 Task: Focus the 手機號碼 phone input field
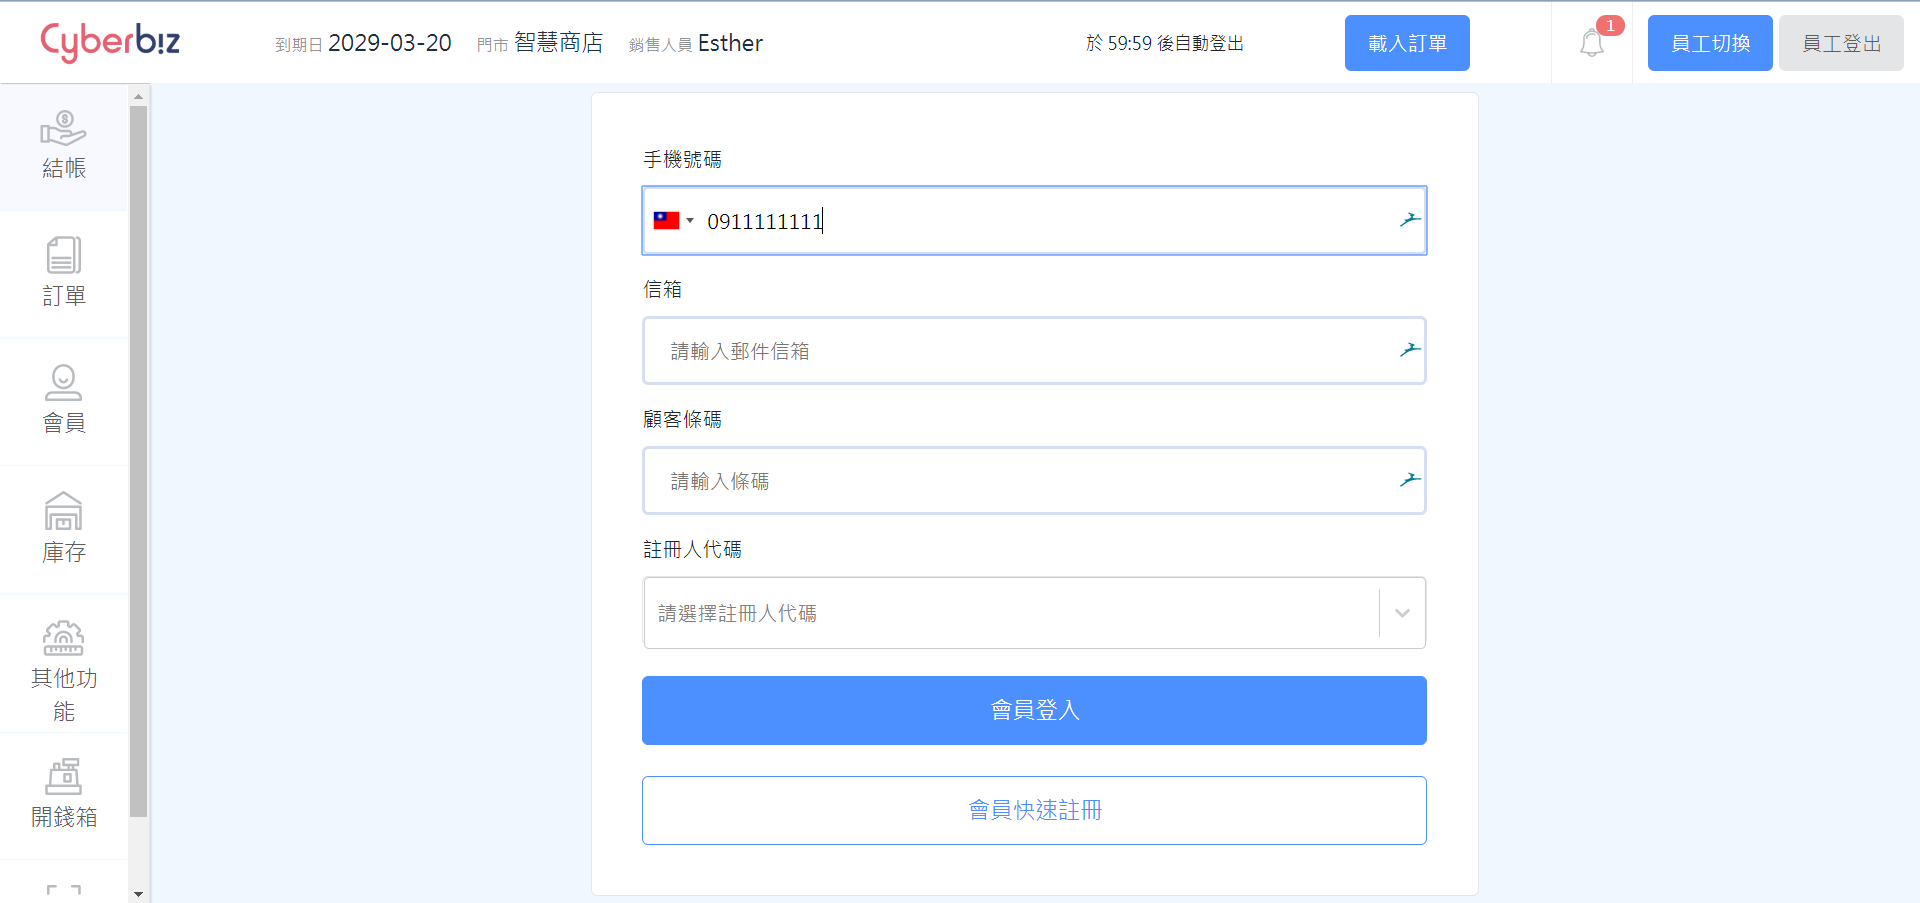pyautogui.click(x=1034, y=221)
